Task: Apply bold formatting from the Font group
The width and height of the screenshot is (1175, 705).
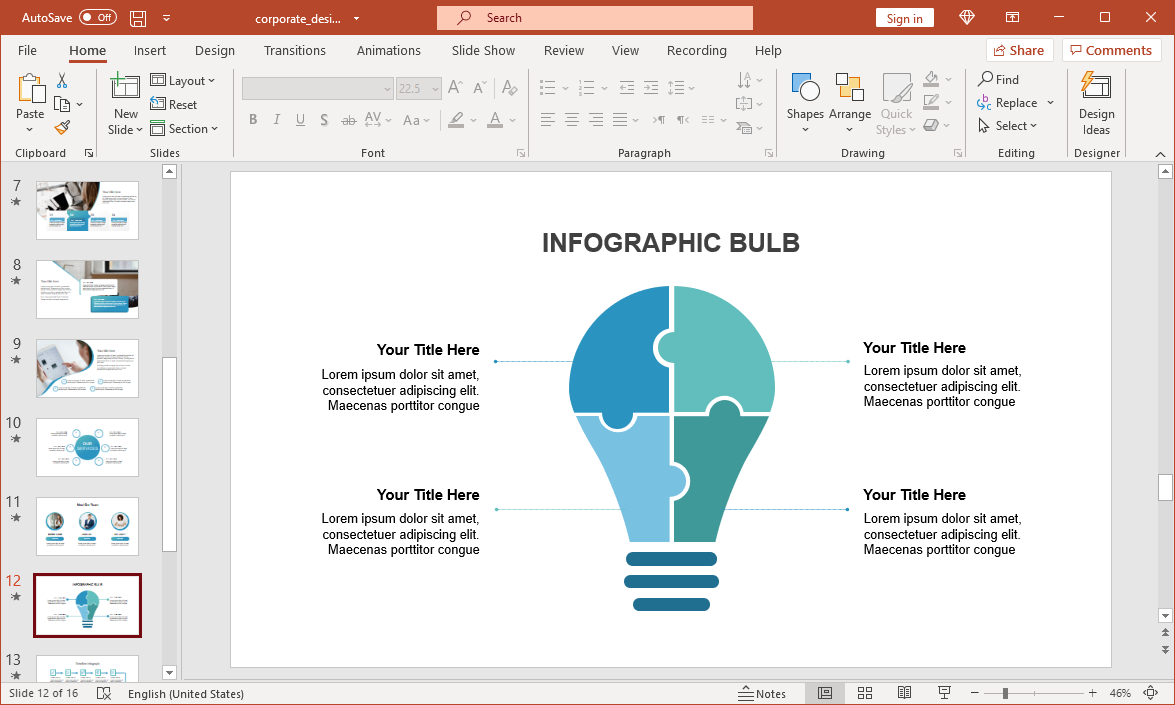Action: [253, 120]
